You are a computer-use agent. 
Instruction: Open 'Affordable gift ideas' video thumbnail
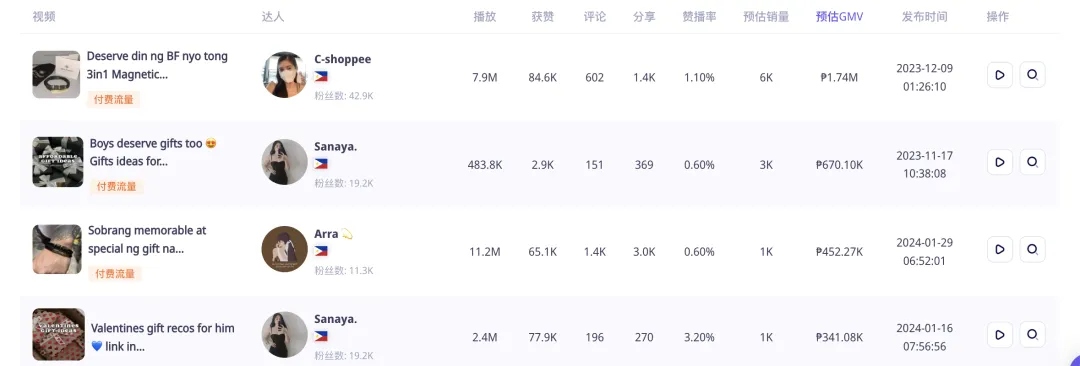click(58, 162)
